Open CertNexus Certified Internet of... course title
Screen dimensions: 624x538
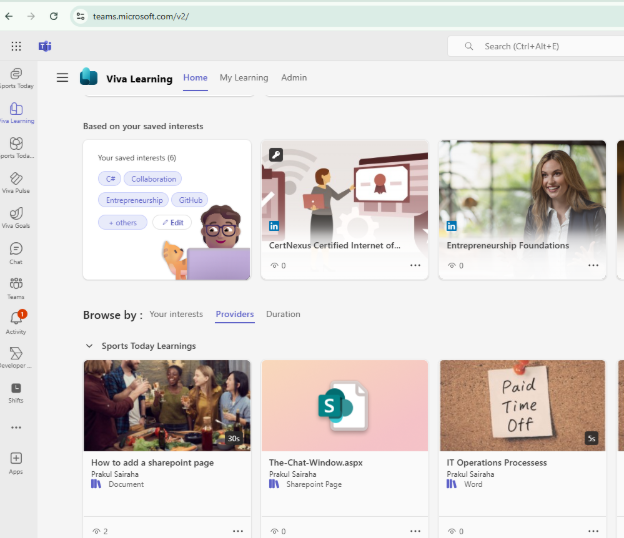click(x=335, y=246)
